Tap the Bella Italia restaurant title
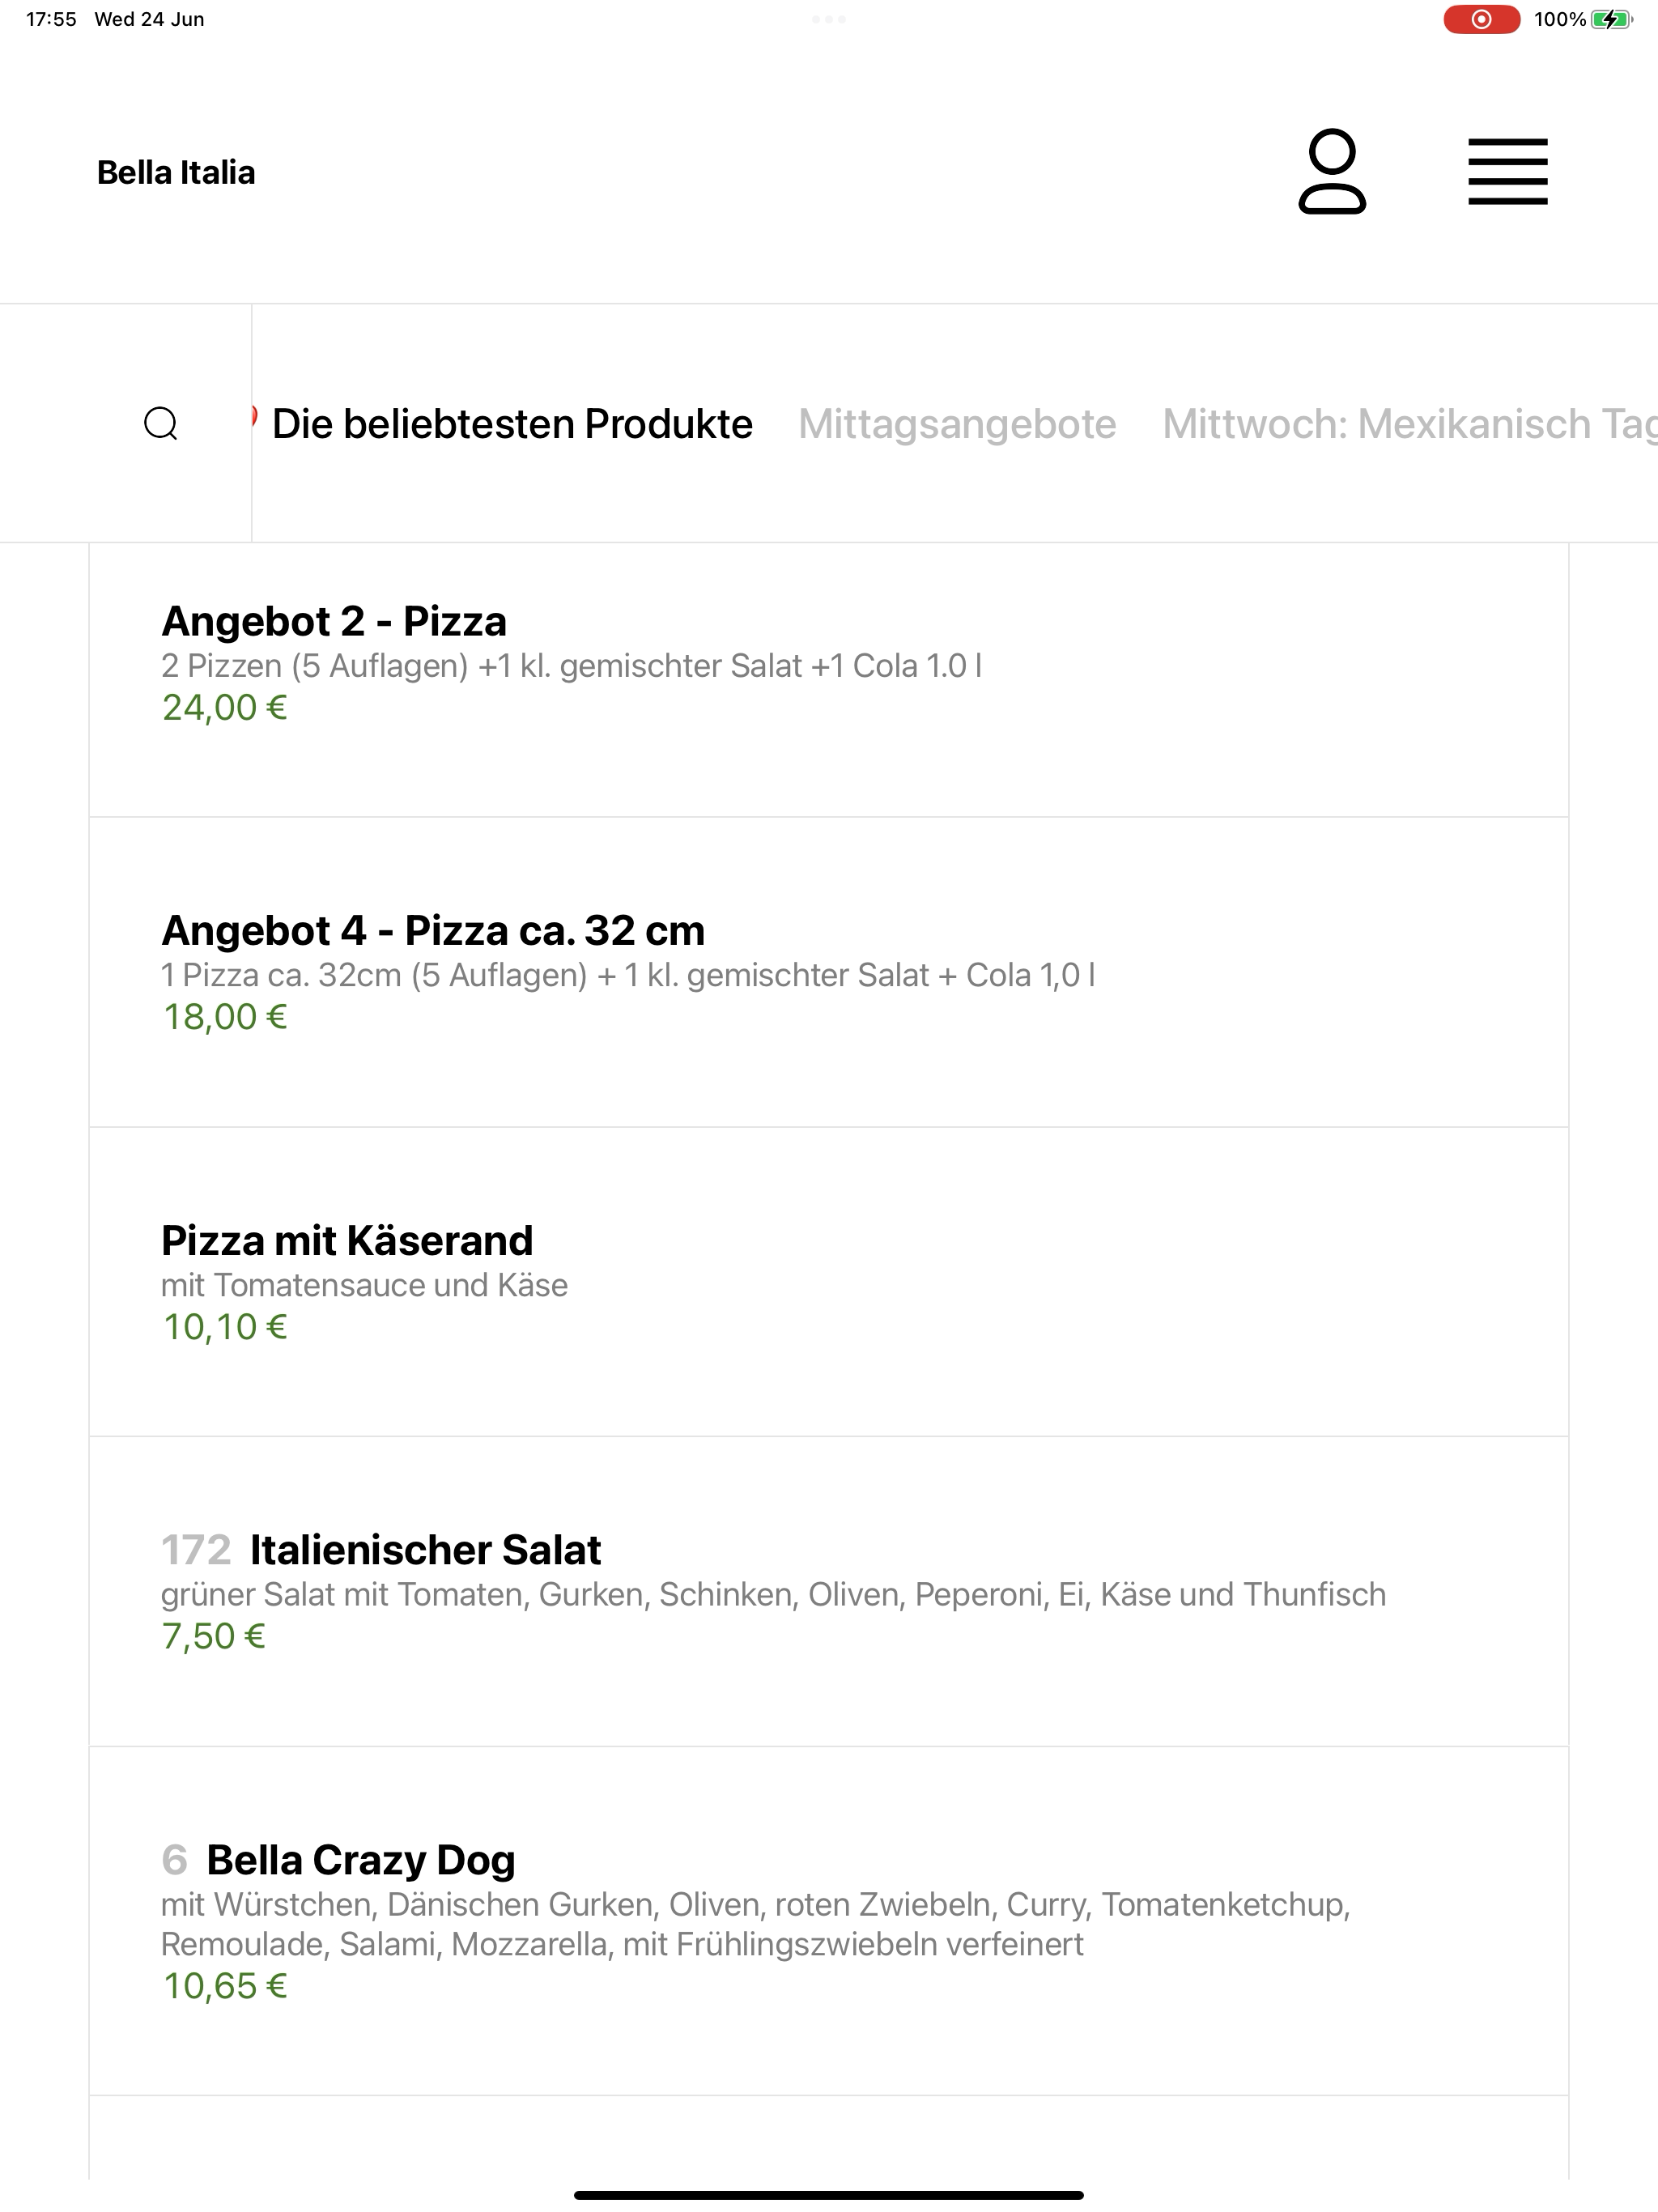 (176, 172)
